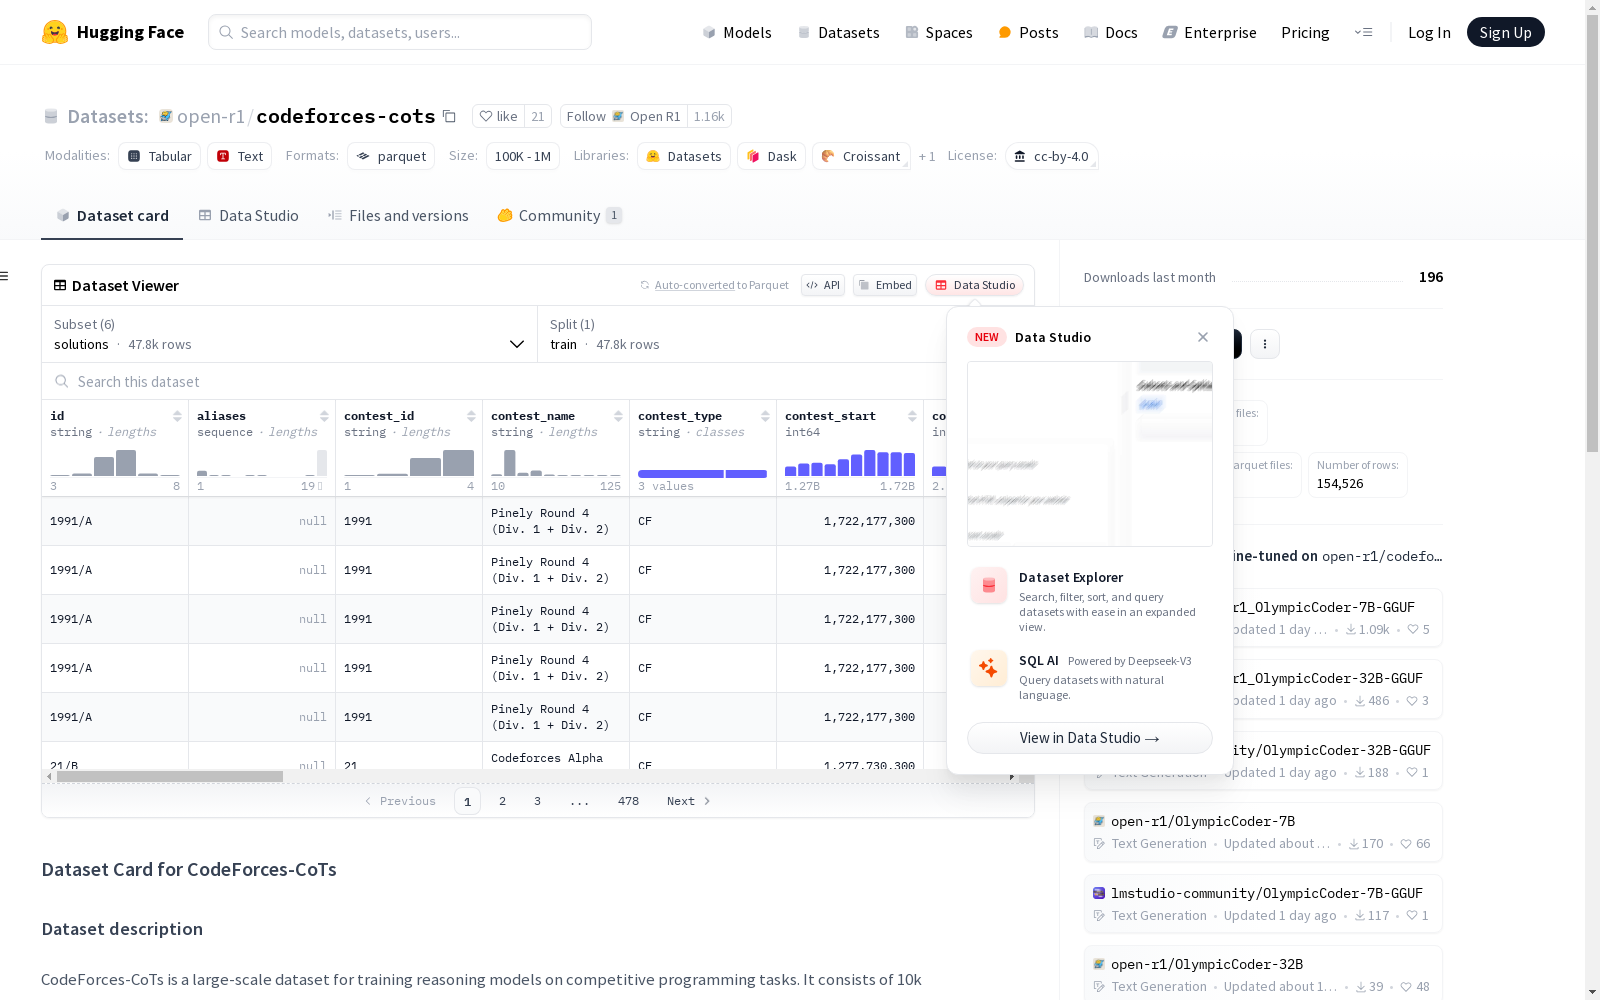The width and height of the screenshot is (1600, 1000).
Task: Select the Dask library tag
Action: tap(771, 156)
